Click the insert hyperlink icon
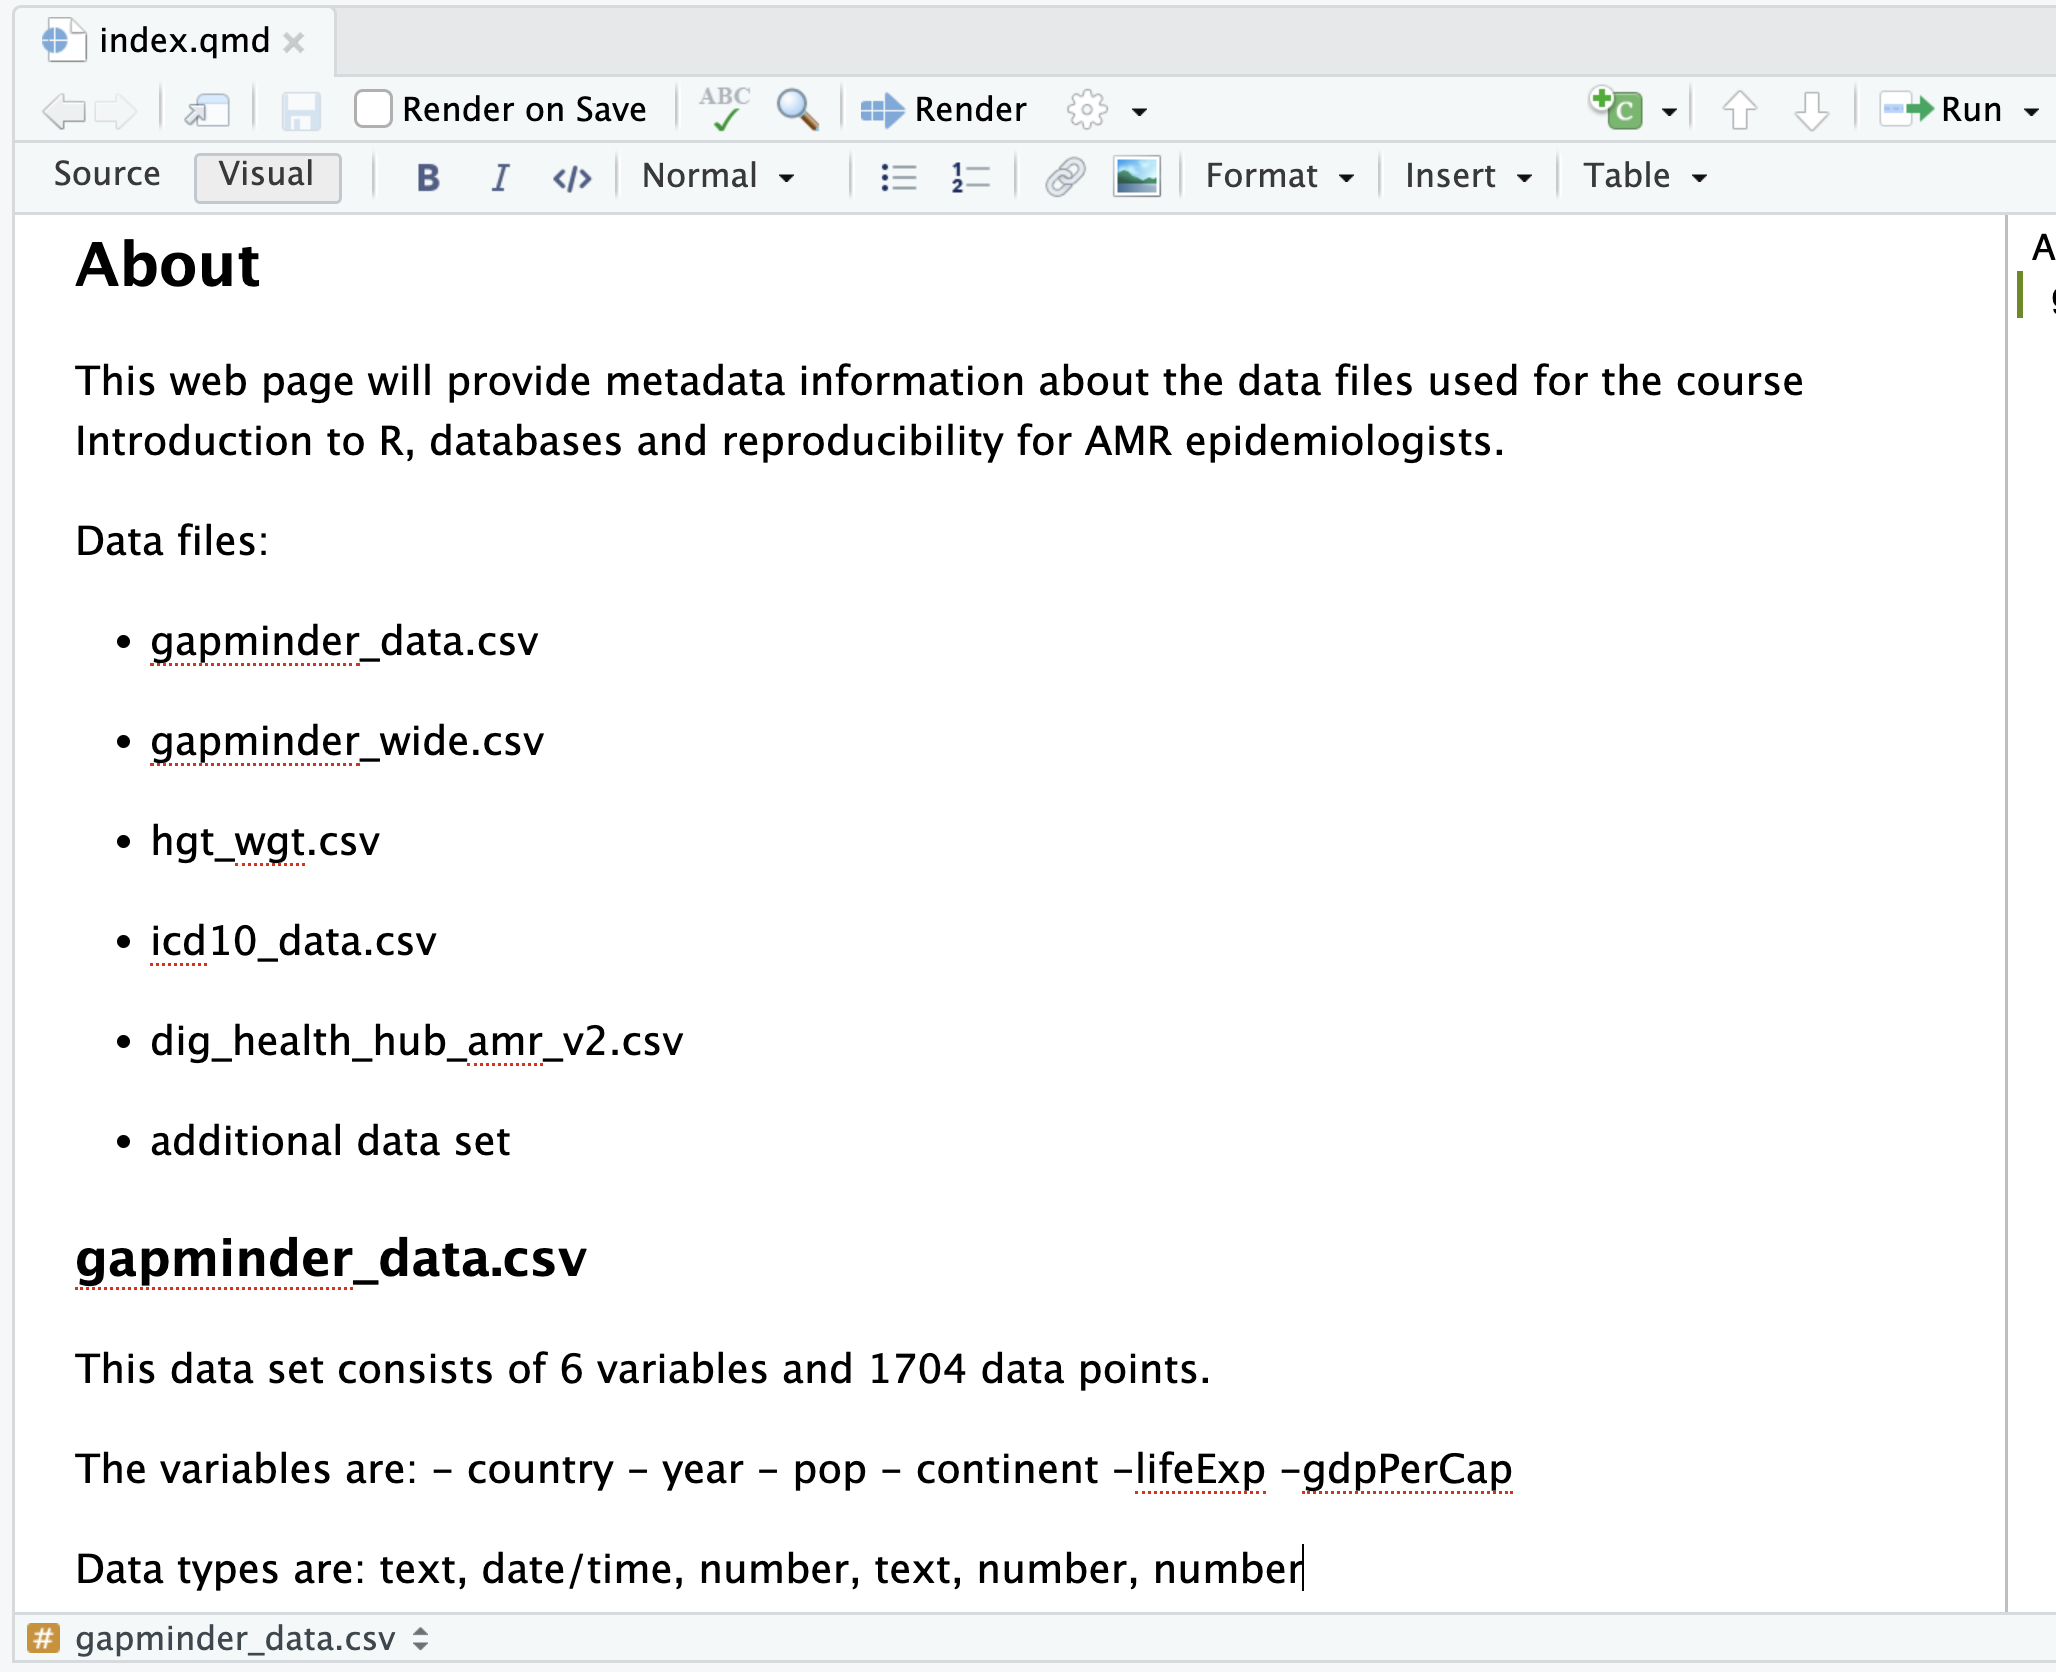Image resolution: width=2056 pixels, height=1672 pixels. pyautogui.click(x=1060, y=174)
